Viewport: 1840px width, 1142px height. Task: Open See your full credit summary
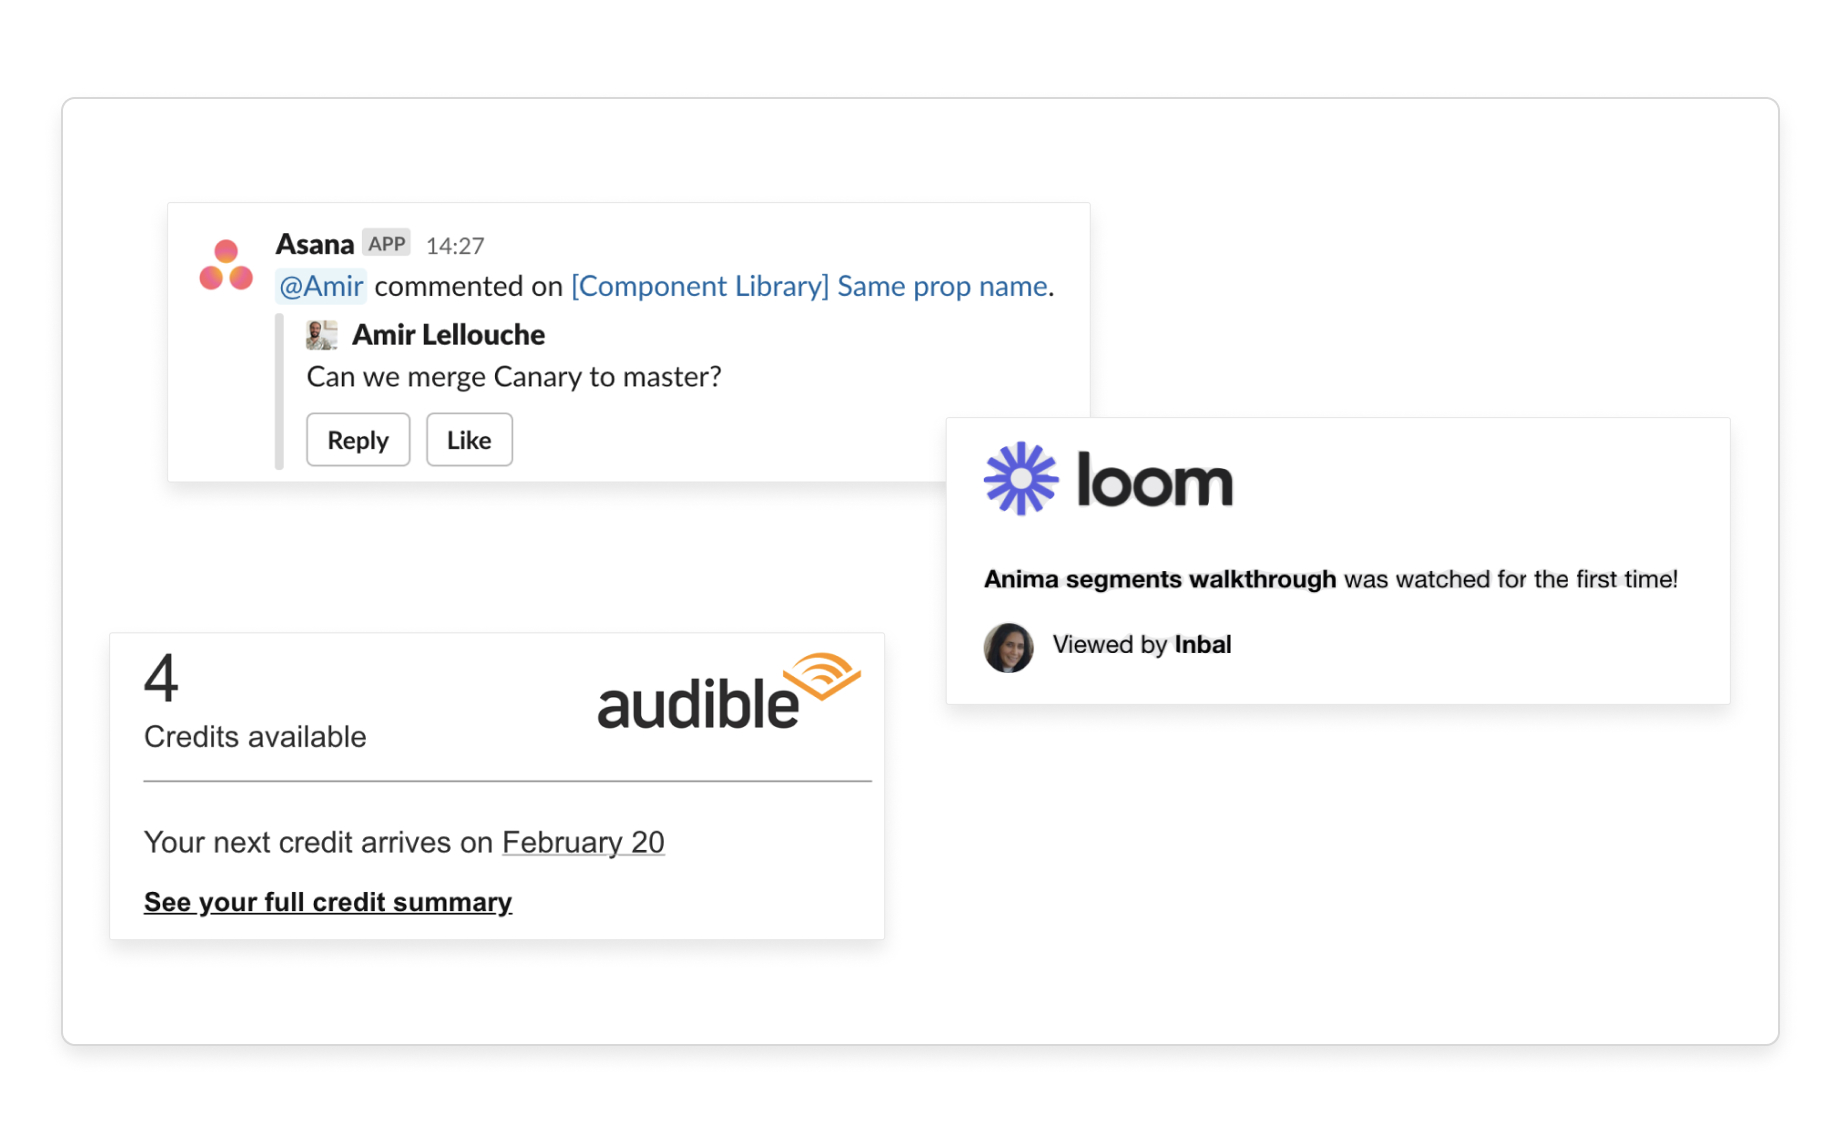(328, 902)
